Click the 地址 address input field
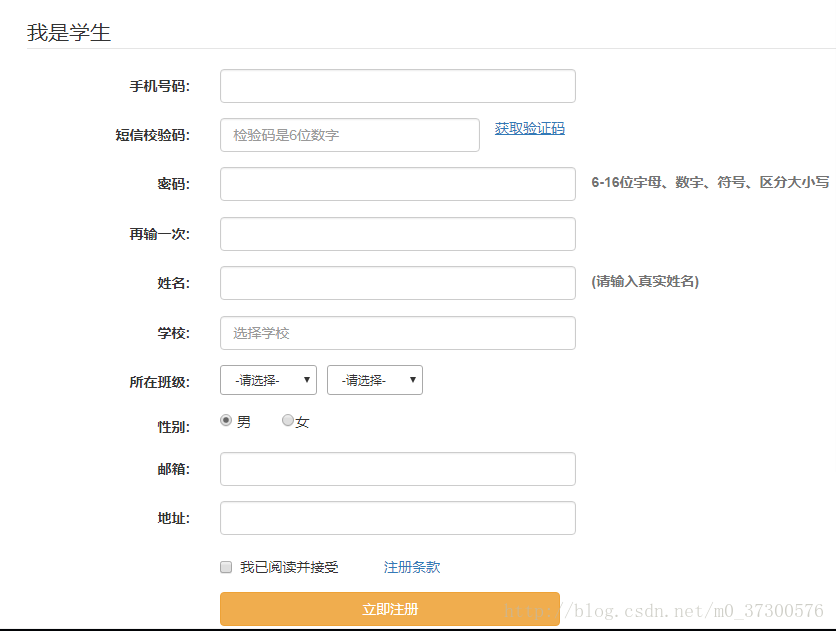The height and width of the screenshot is (631, 836). (397, 517)
